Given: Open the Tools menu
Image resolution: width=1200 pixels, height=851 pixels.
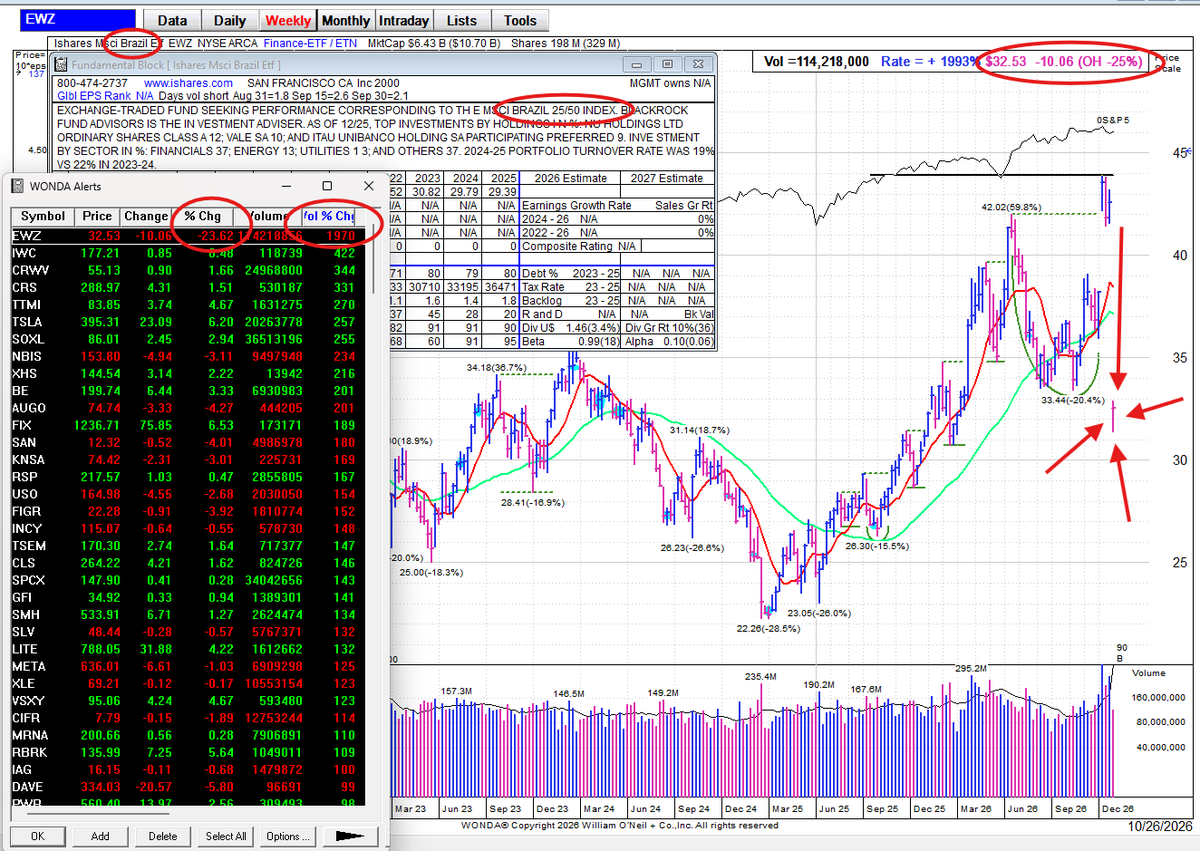Looking at the screenshot, I should [x=520, y=20].
